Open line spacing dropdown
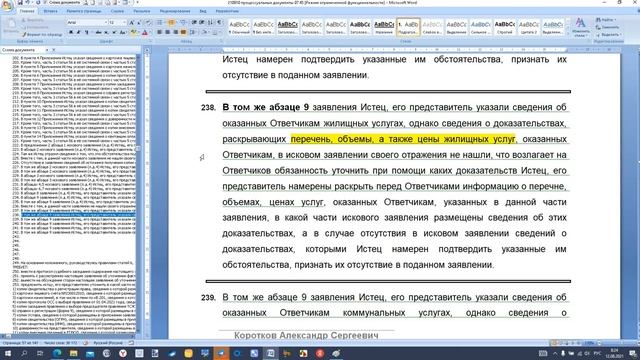Image resolution: width=640 pixels, height=360 pixels. coord(193,32)
